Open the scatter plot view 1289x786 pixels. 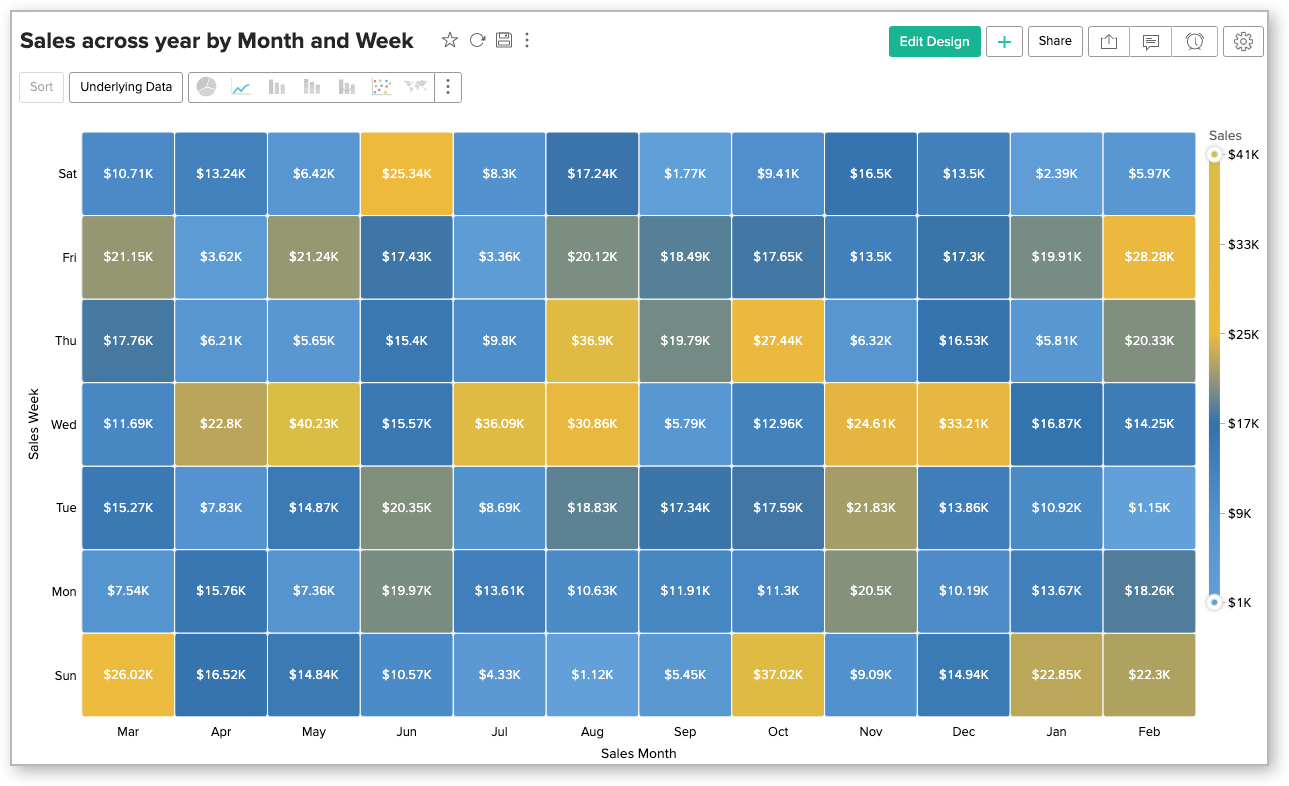click(x=381, y=87)
